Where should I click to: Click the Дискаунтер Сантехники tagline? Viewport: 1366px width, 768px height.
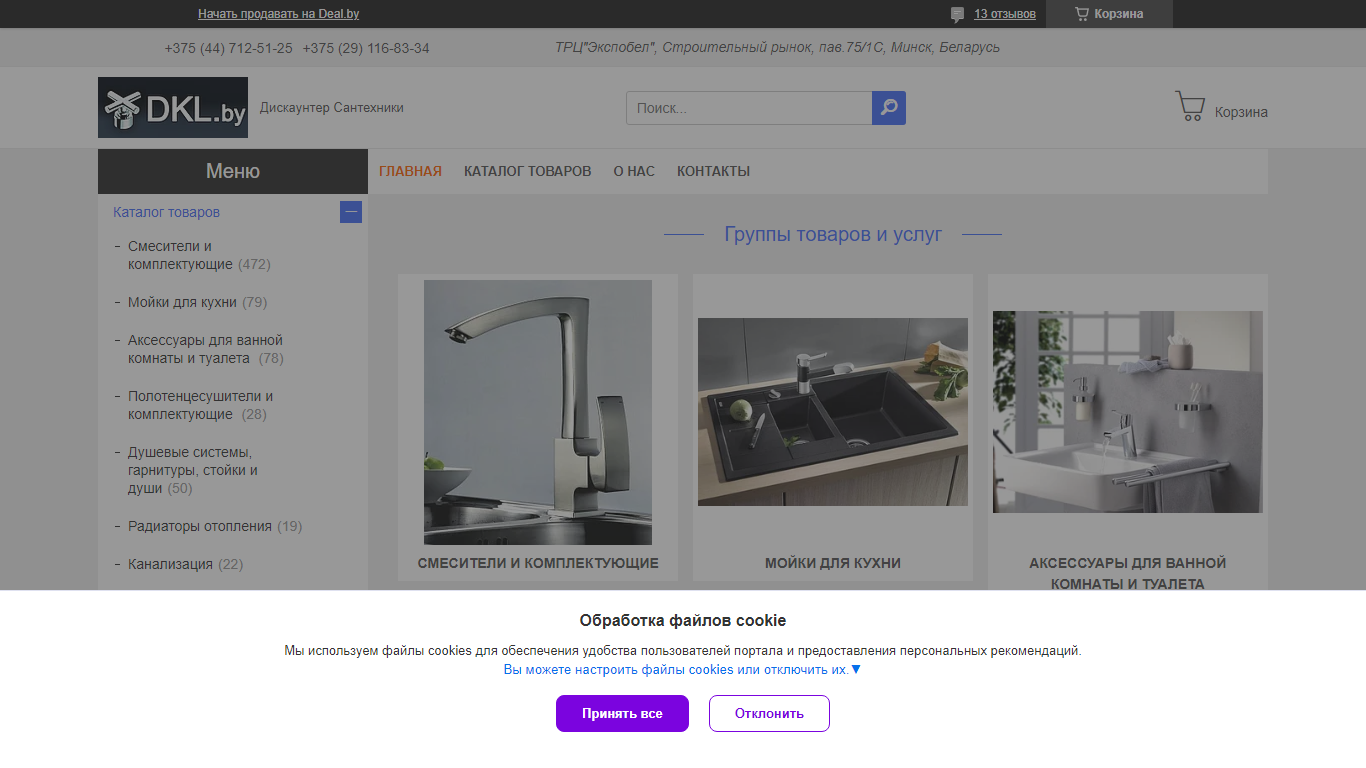332,108
